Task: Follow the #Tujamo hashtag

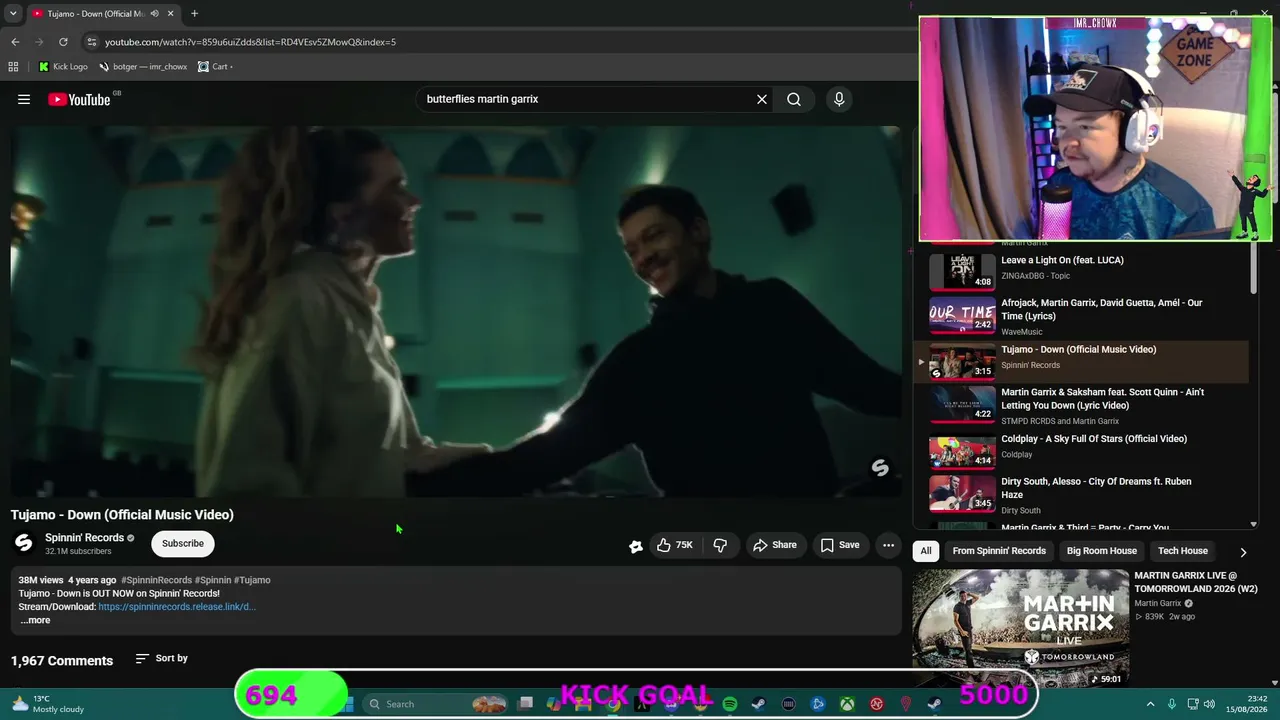Action: pyautogui.click(x=252, y=580)
